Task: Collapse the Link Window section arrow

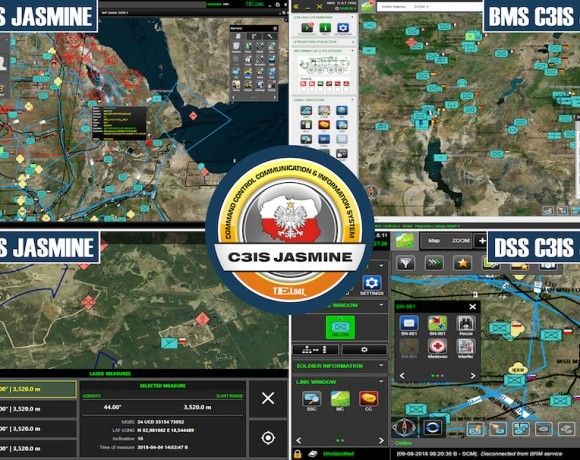Action: (381, 381)
